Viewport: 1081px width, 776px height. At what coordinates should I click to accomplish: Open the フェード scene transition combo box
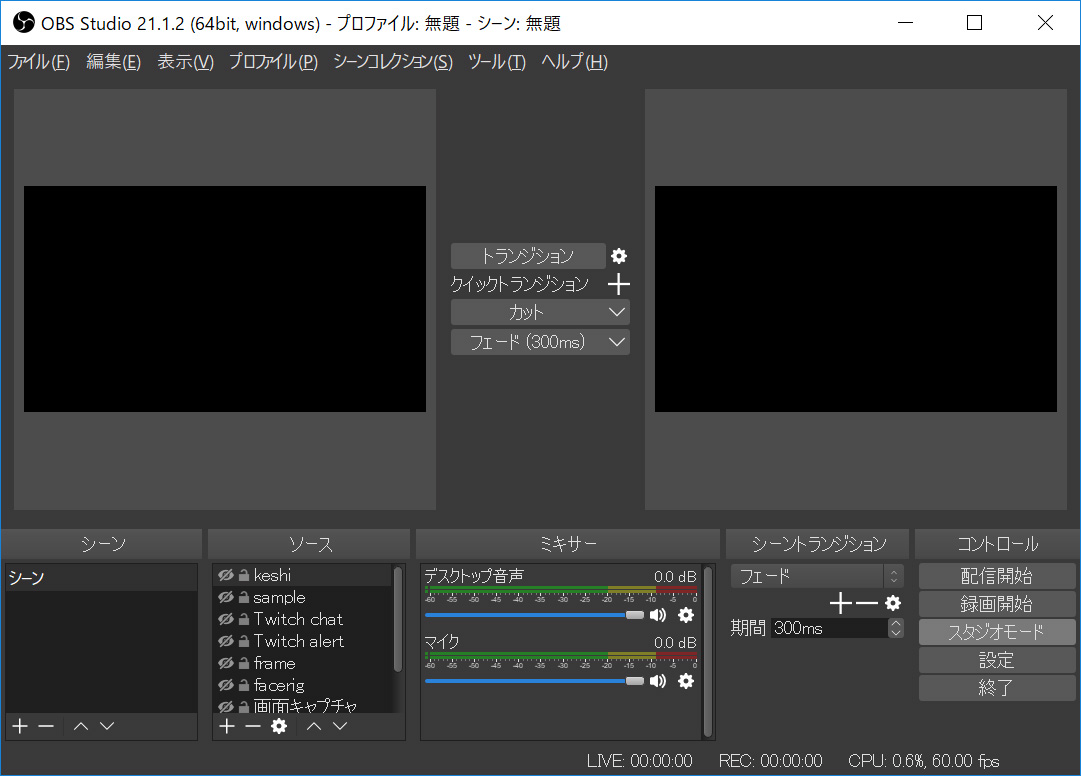[816, 576]
